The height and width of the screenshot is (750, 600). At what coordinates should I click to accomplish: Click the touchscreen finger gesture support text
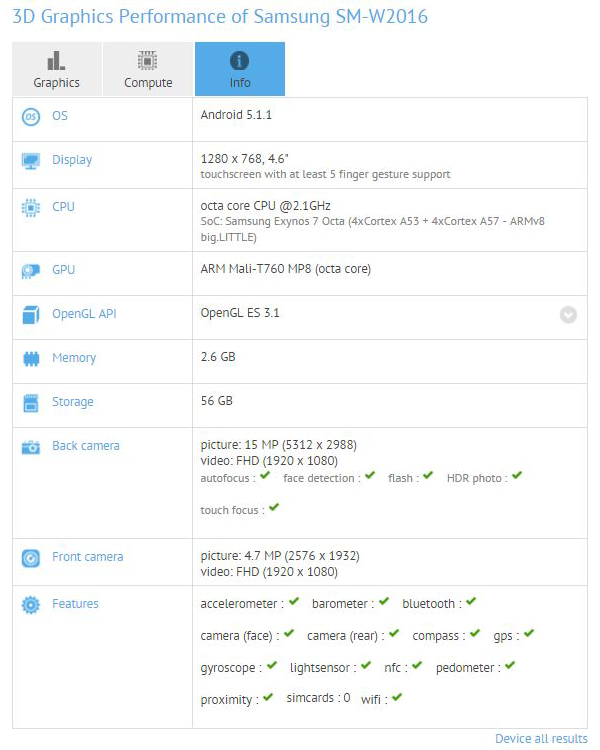coord(325,175)
